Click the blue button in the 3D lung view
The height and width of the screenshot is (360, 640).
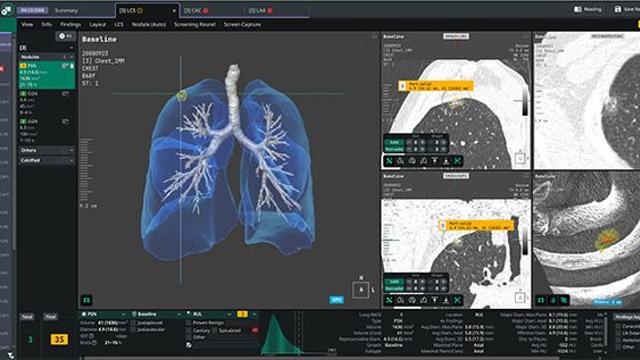point(336,300)
